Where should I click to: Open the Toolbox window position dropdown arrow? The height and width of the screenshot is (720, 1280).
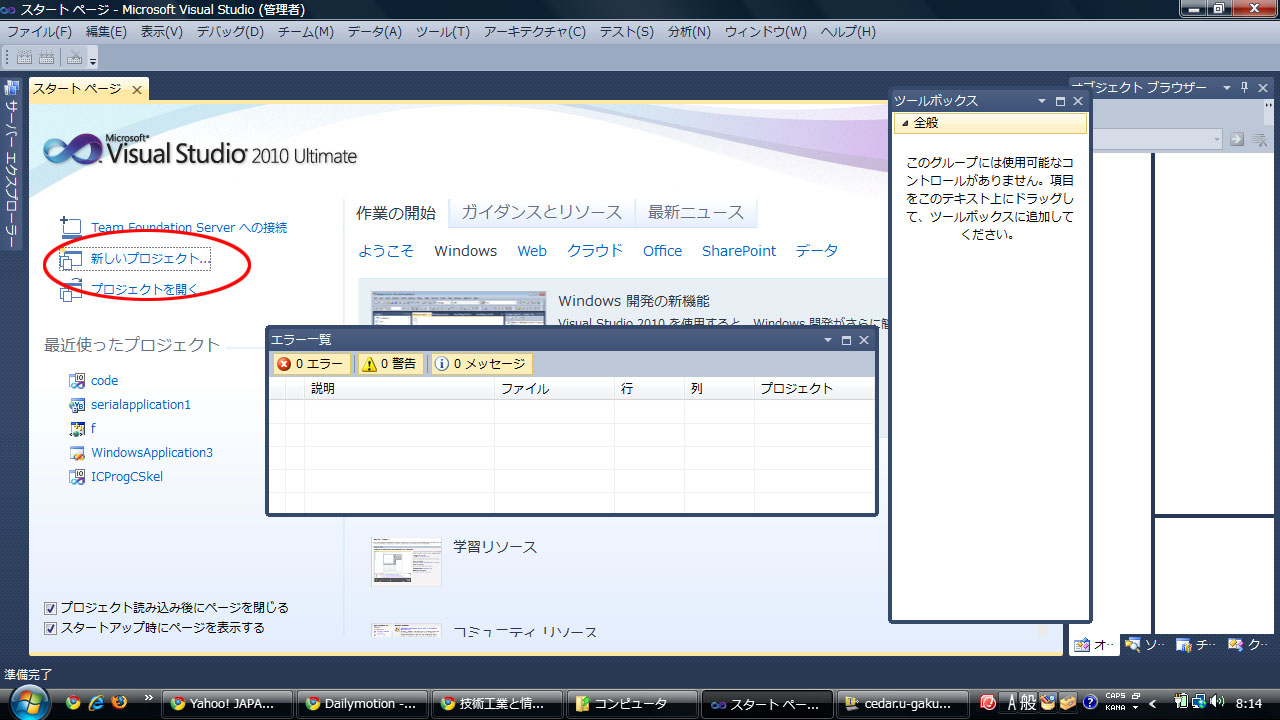[x=1042, y=101]
